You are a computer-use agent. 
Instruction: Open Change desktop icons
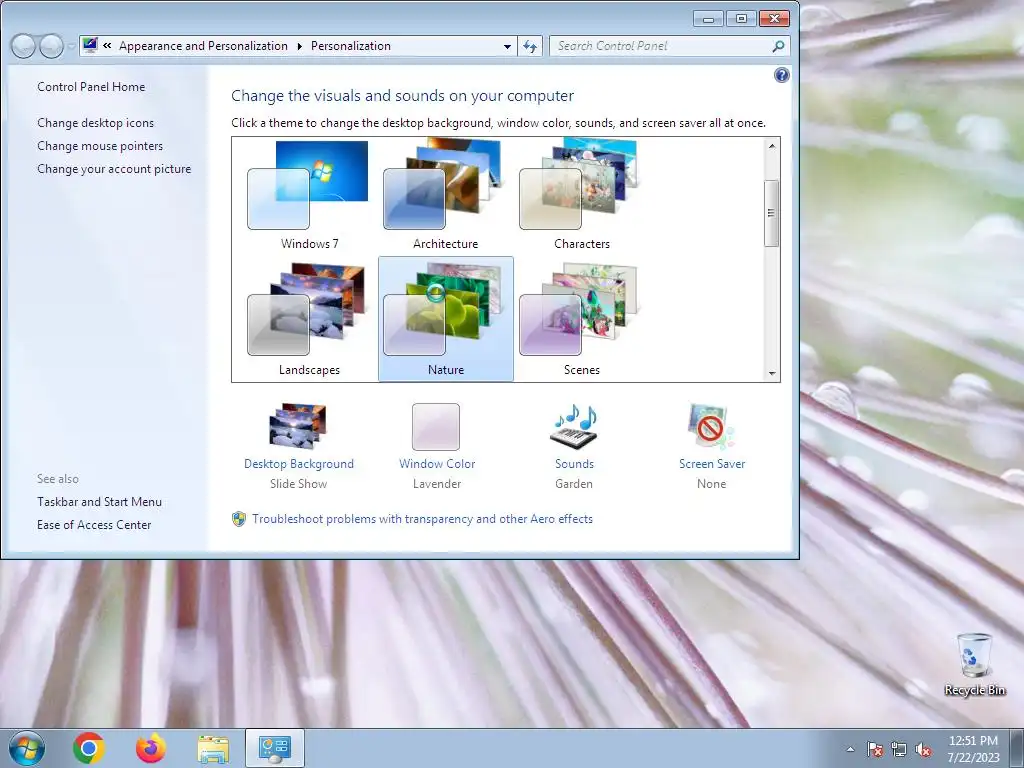[95, 123]
